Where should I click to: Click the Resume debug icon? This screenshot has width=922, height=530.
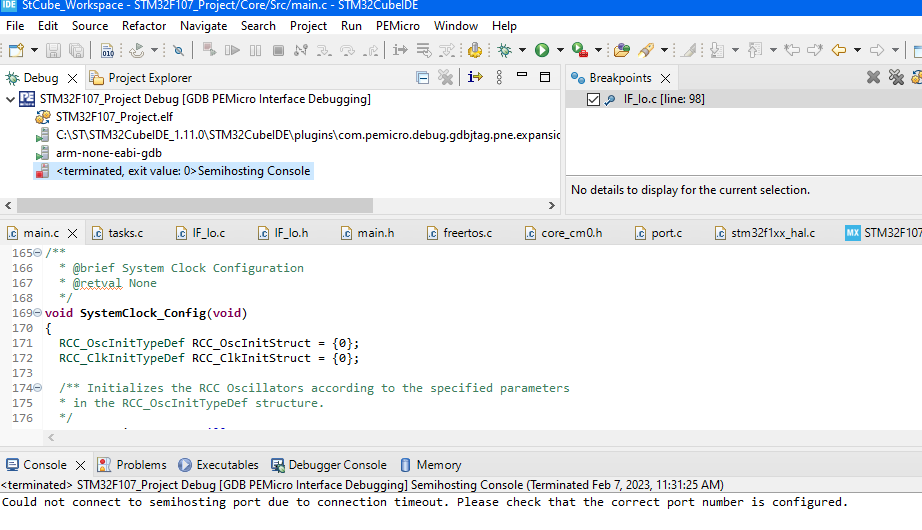(x=232, y=51)
